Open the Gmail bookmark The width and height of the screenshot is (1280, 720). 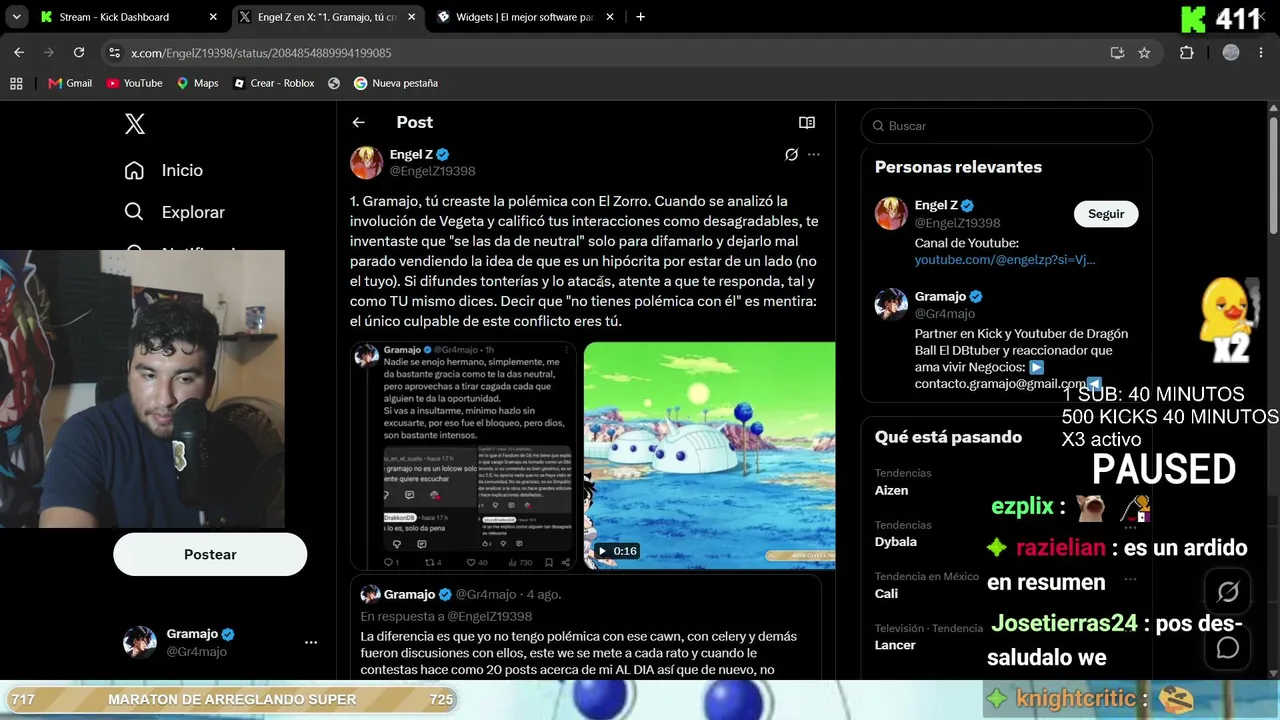pos(70,83)
